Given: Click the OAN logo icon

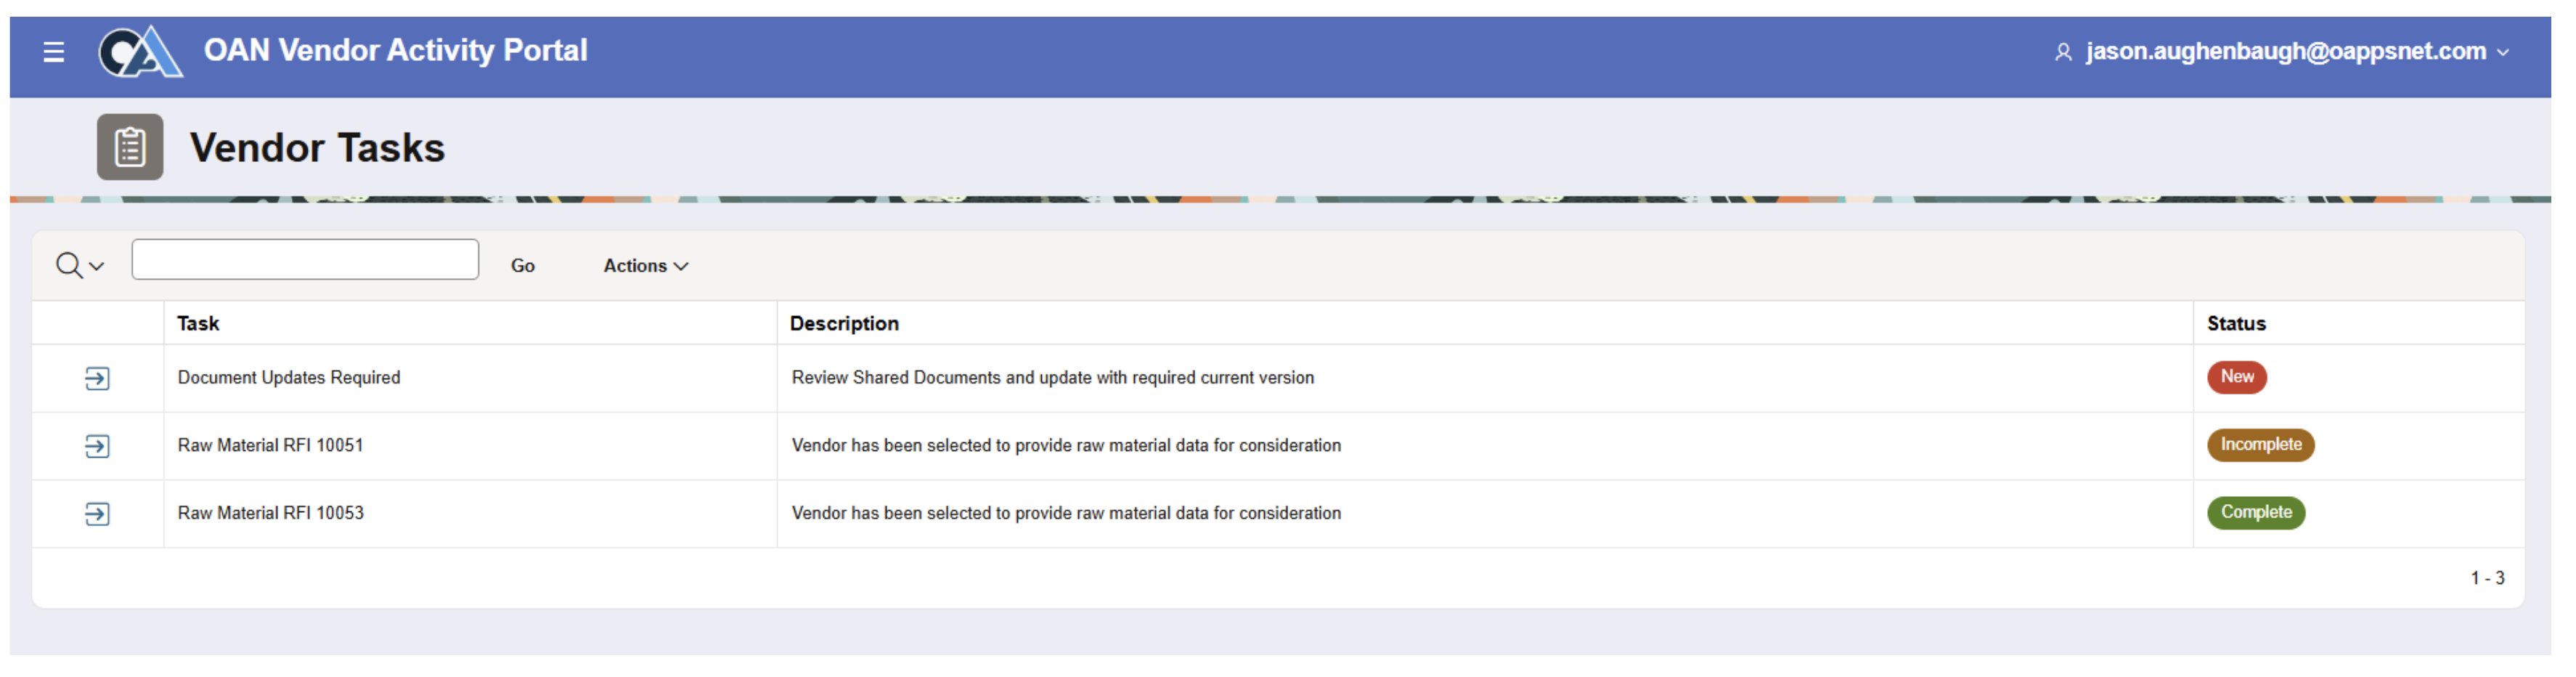Looking at the screenshot, I should click(x=140, y=52).
